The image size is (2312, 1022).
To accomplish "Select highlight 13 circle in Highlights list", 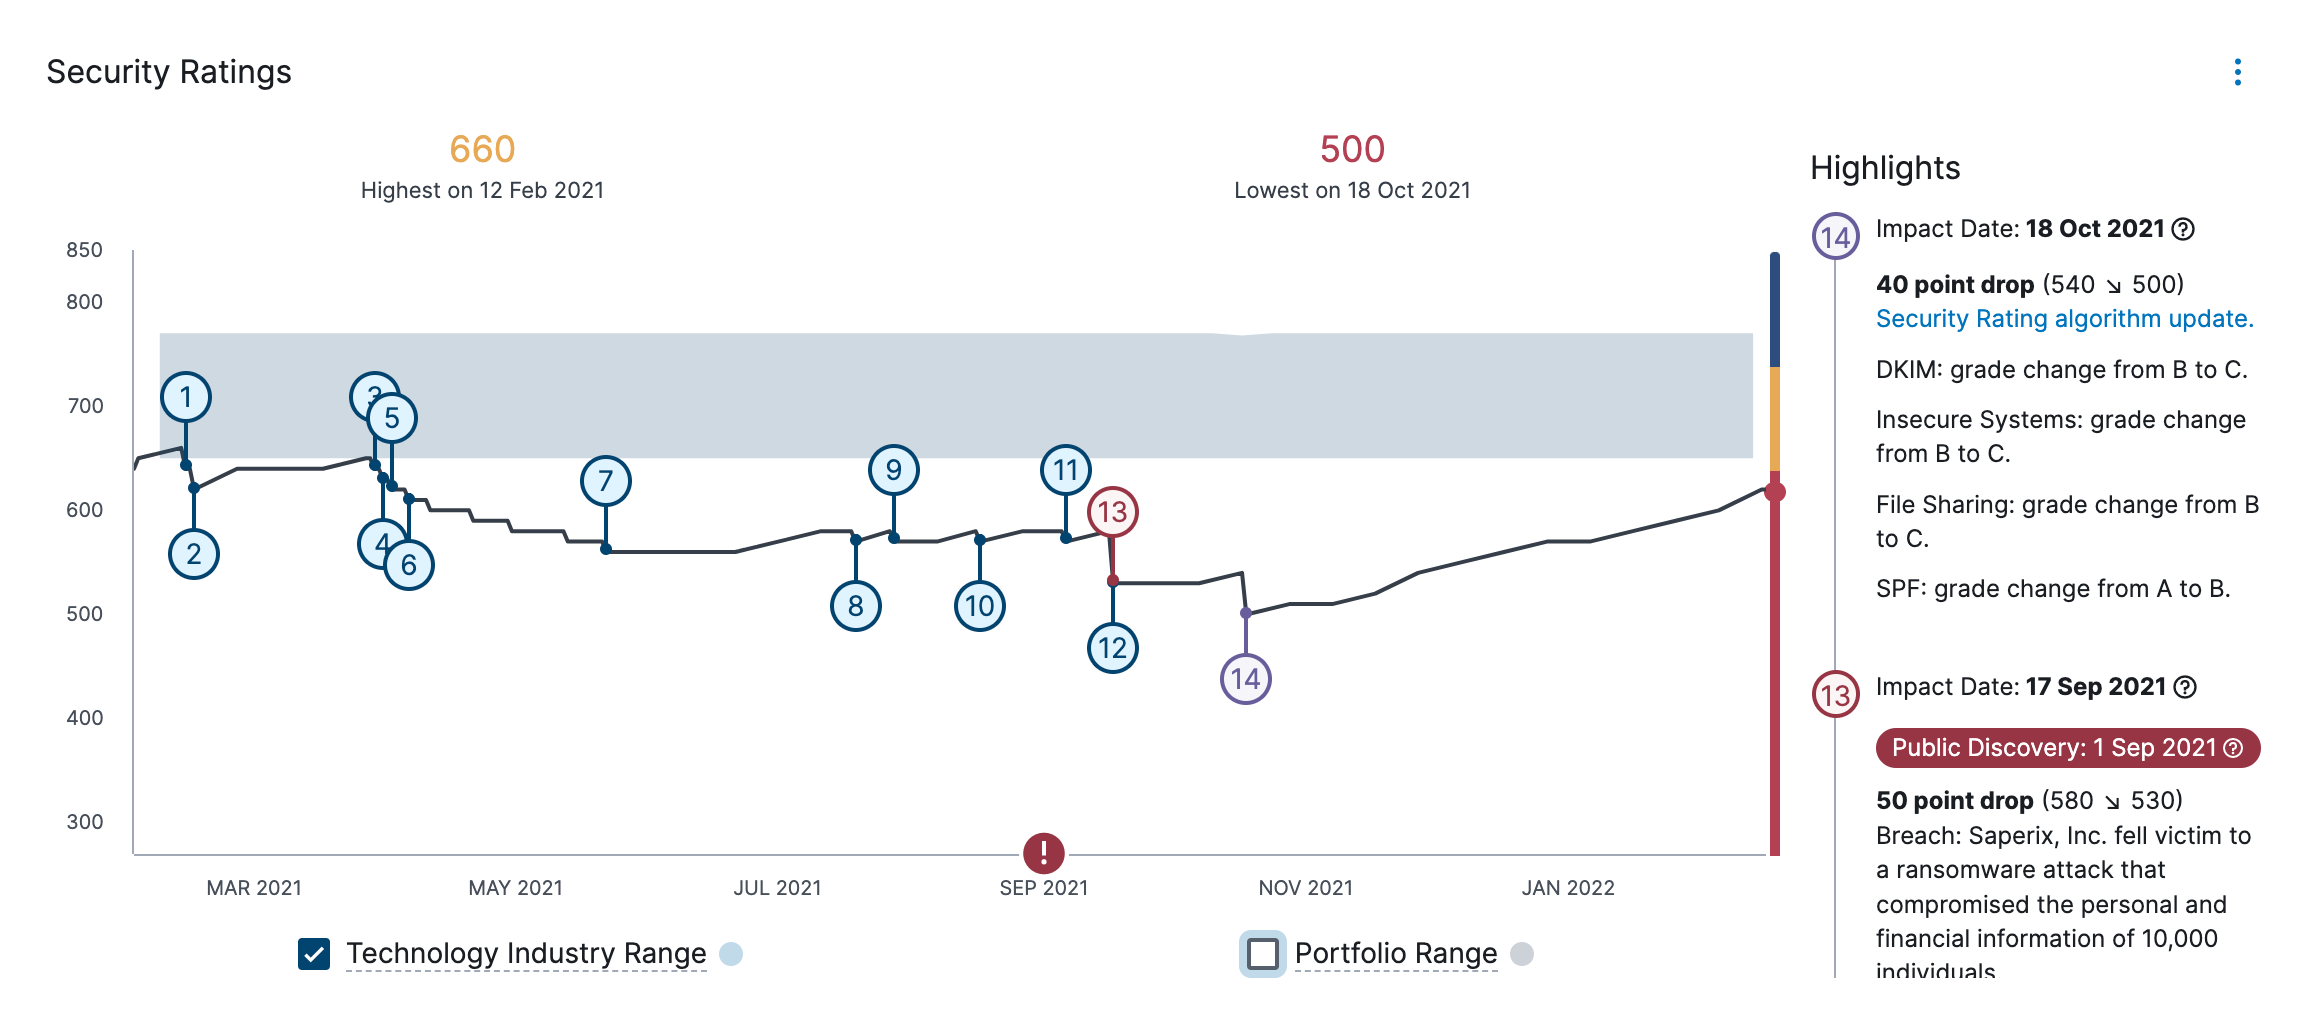I will tap(1835, 695).
